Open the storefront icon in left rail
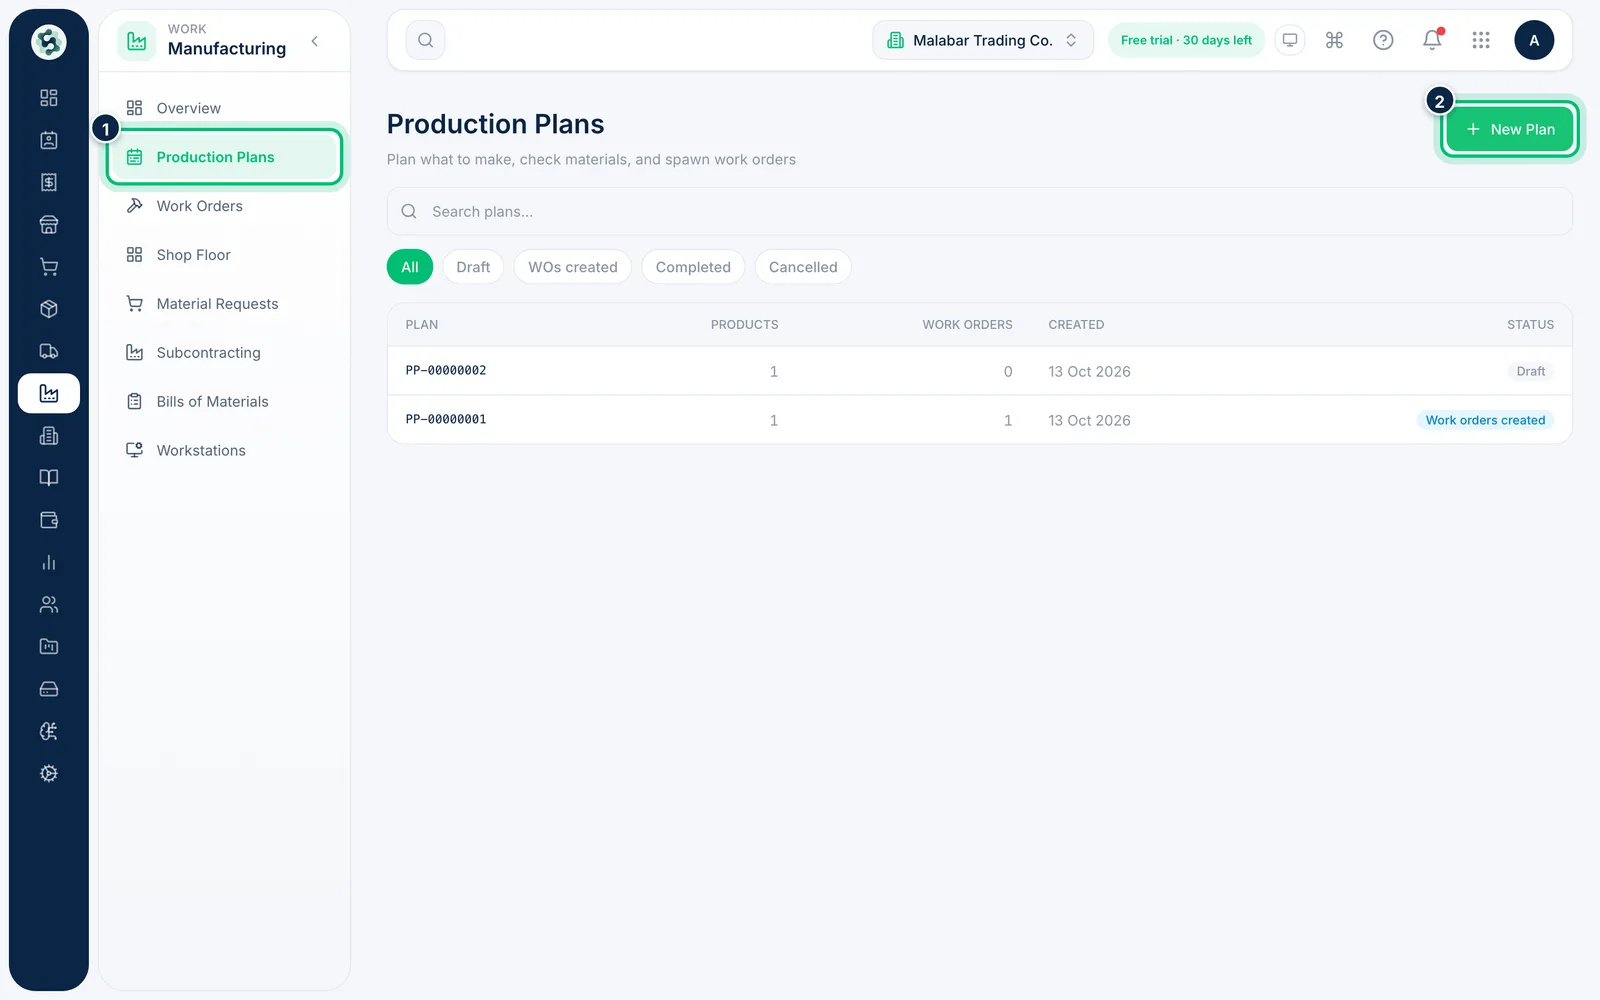 (48, 225)
